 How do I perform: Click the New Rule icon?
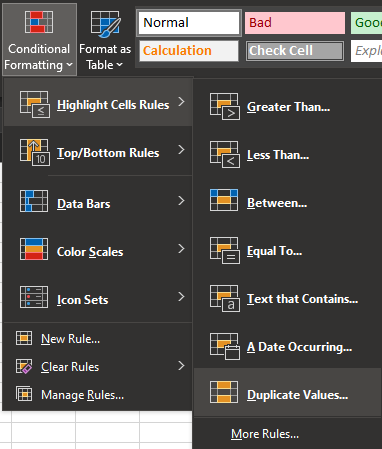[24, 339]
